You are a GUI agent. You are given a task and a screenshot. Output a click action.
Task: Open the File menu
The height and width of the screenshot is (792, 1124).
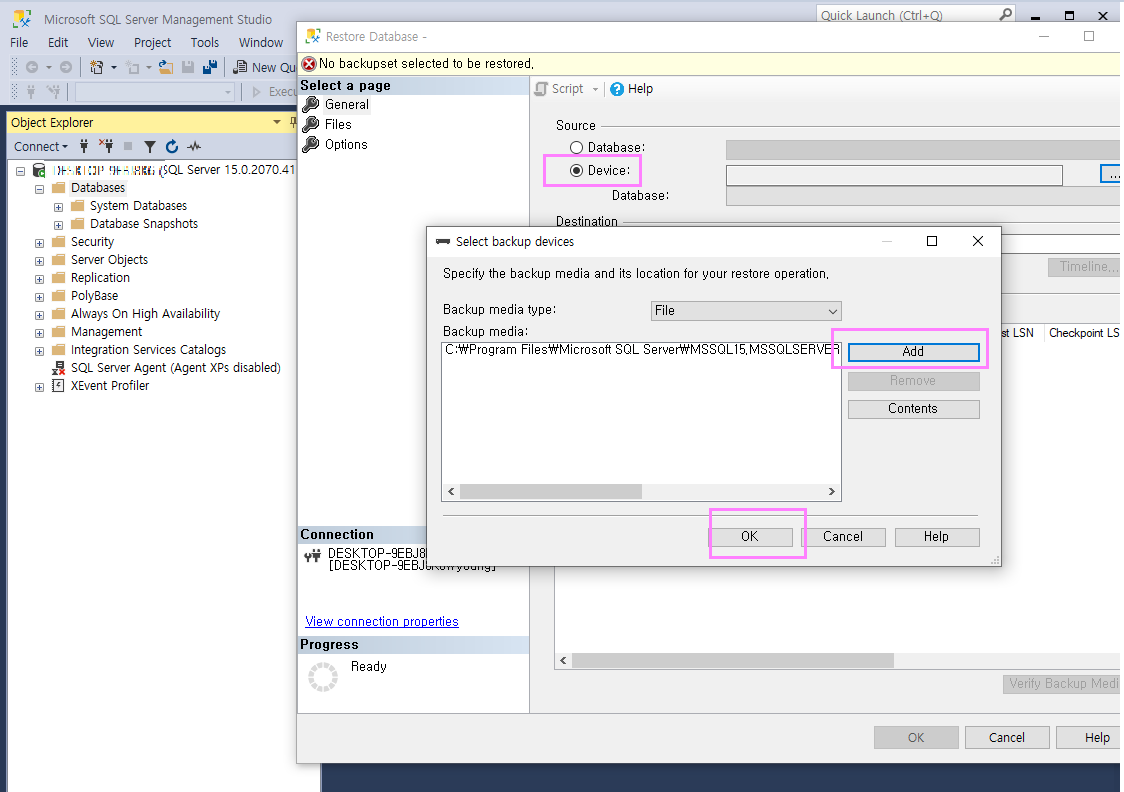(19, 42)
